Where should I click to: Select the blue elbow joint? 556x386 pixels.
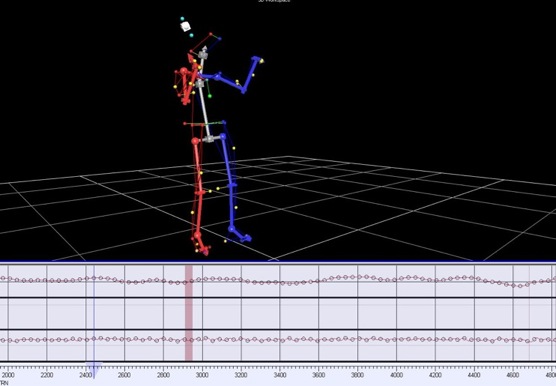(244, 91)
